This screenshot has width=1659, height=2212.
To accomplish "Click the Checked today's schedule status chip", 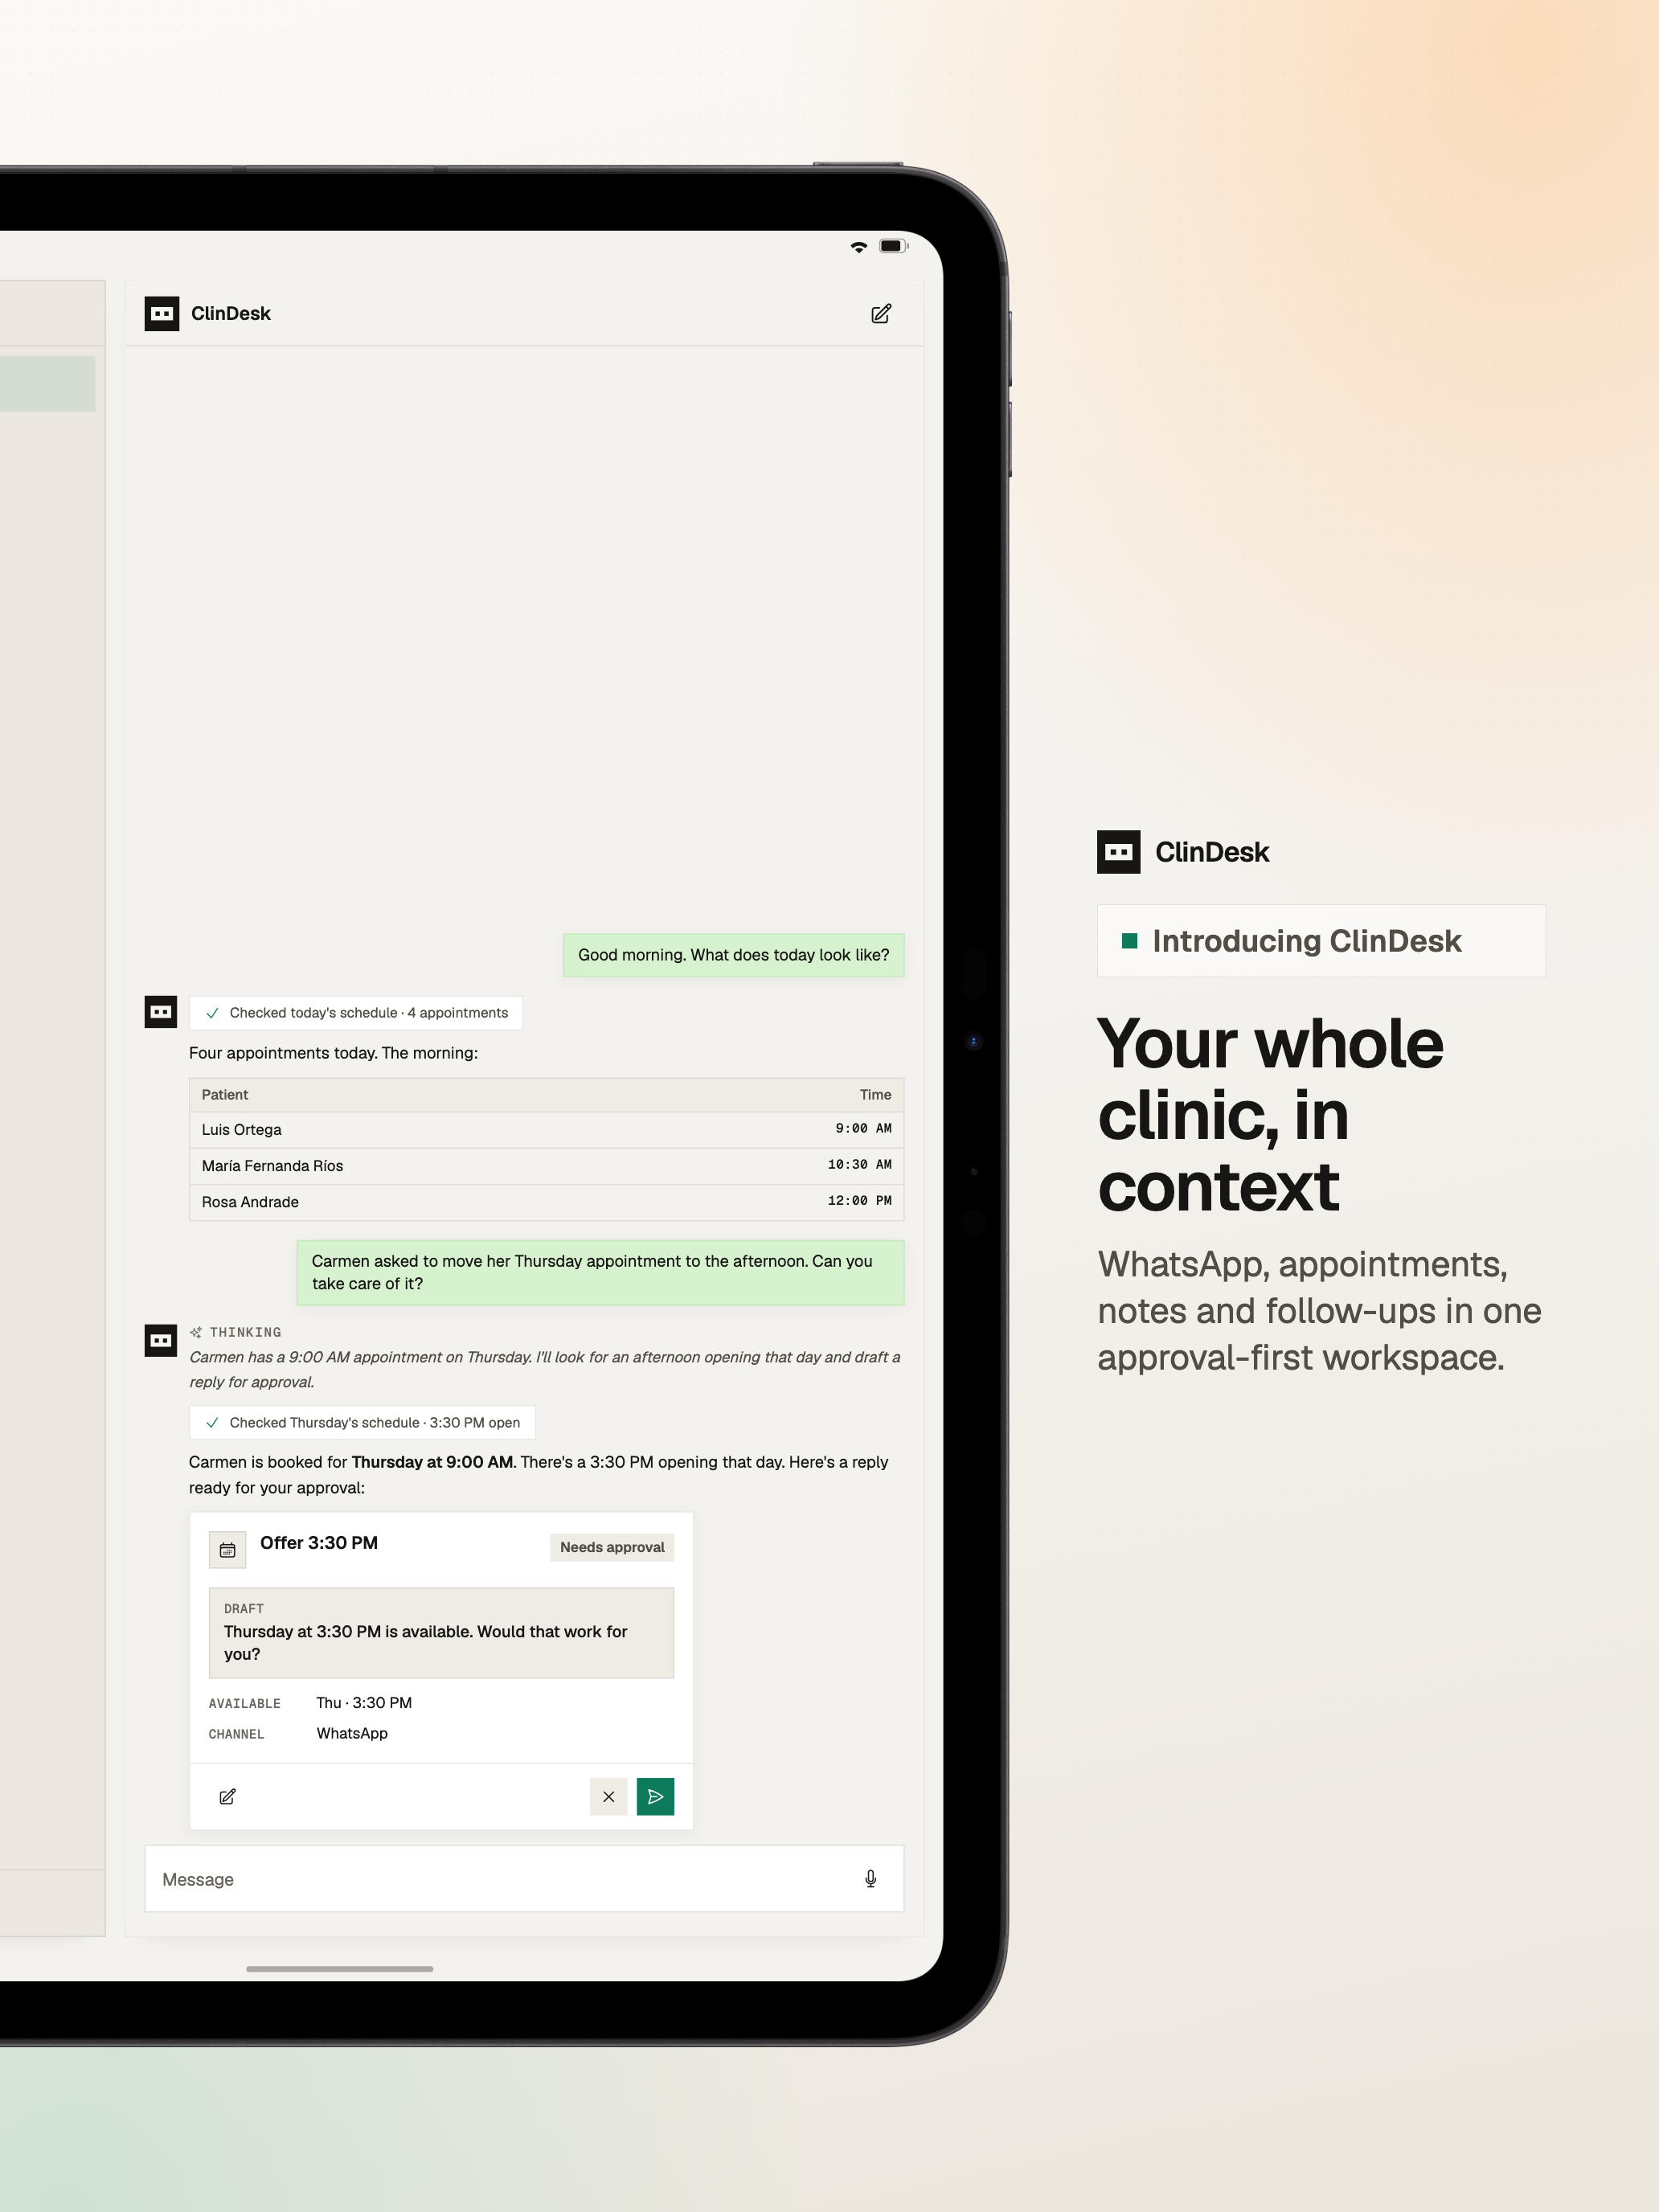I will [356, 1012].
